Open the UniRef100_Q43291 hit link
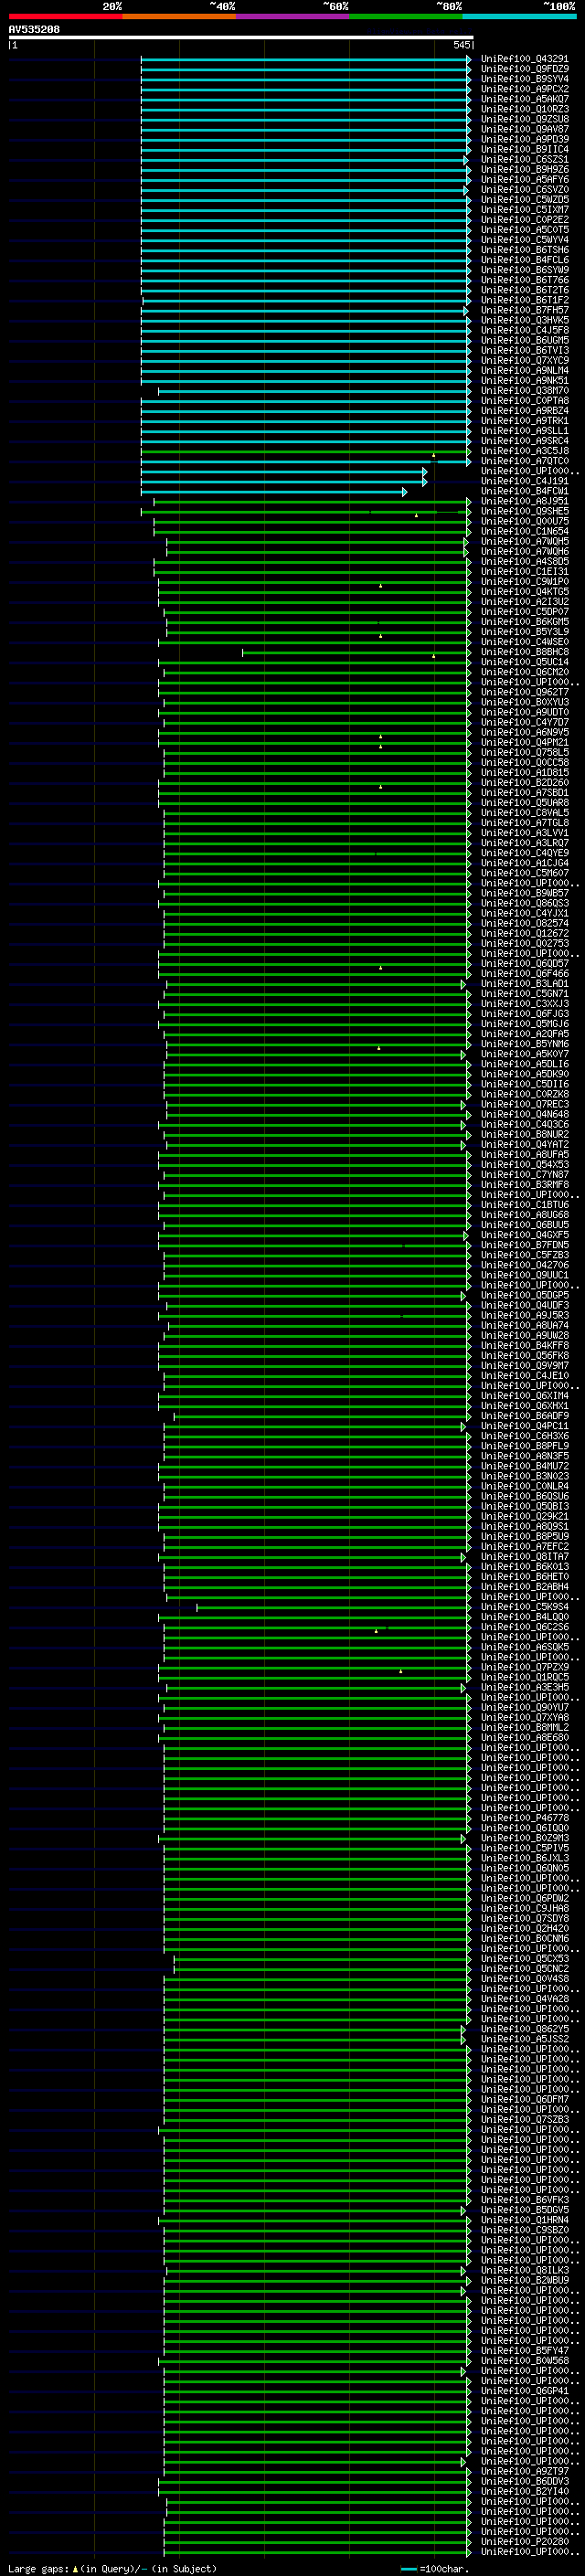Viewport: 585px width, 2576px height. [524, 59]
